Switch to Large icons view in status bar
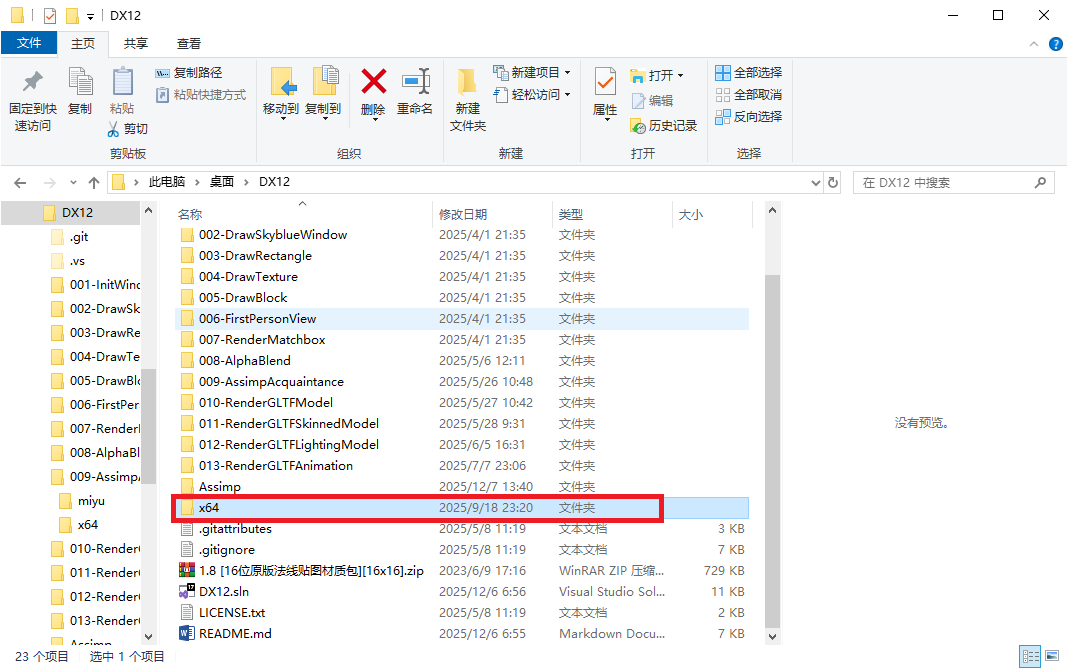The height and width of the screenshot is (669, 1068). [x=1052, y=657]
